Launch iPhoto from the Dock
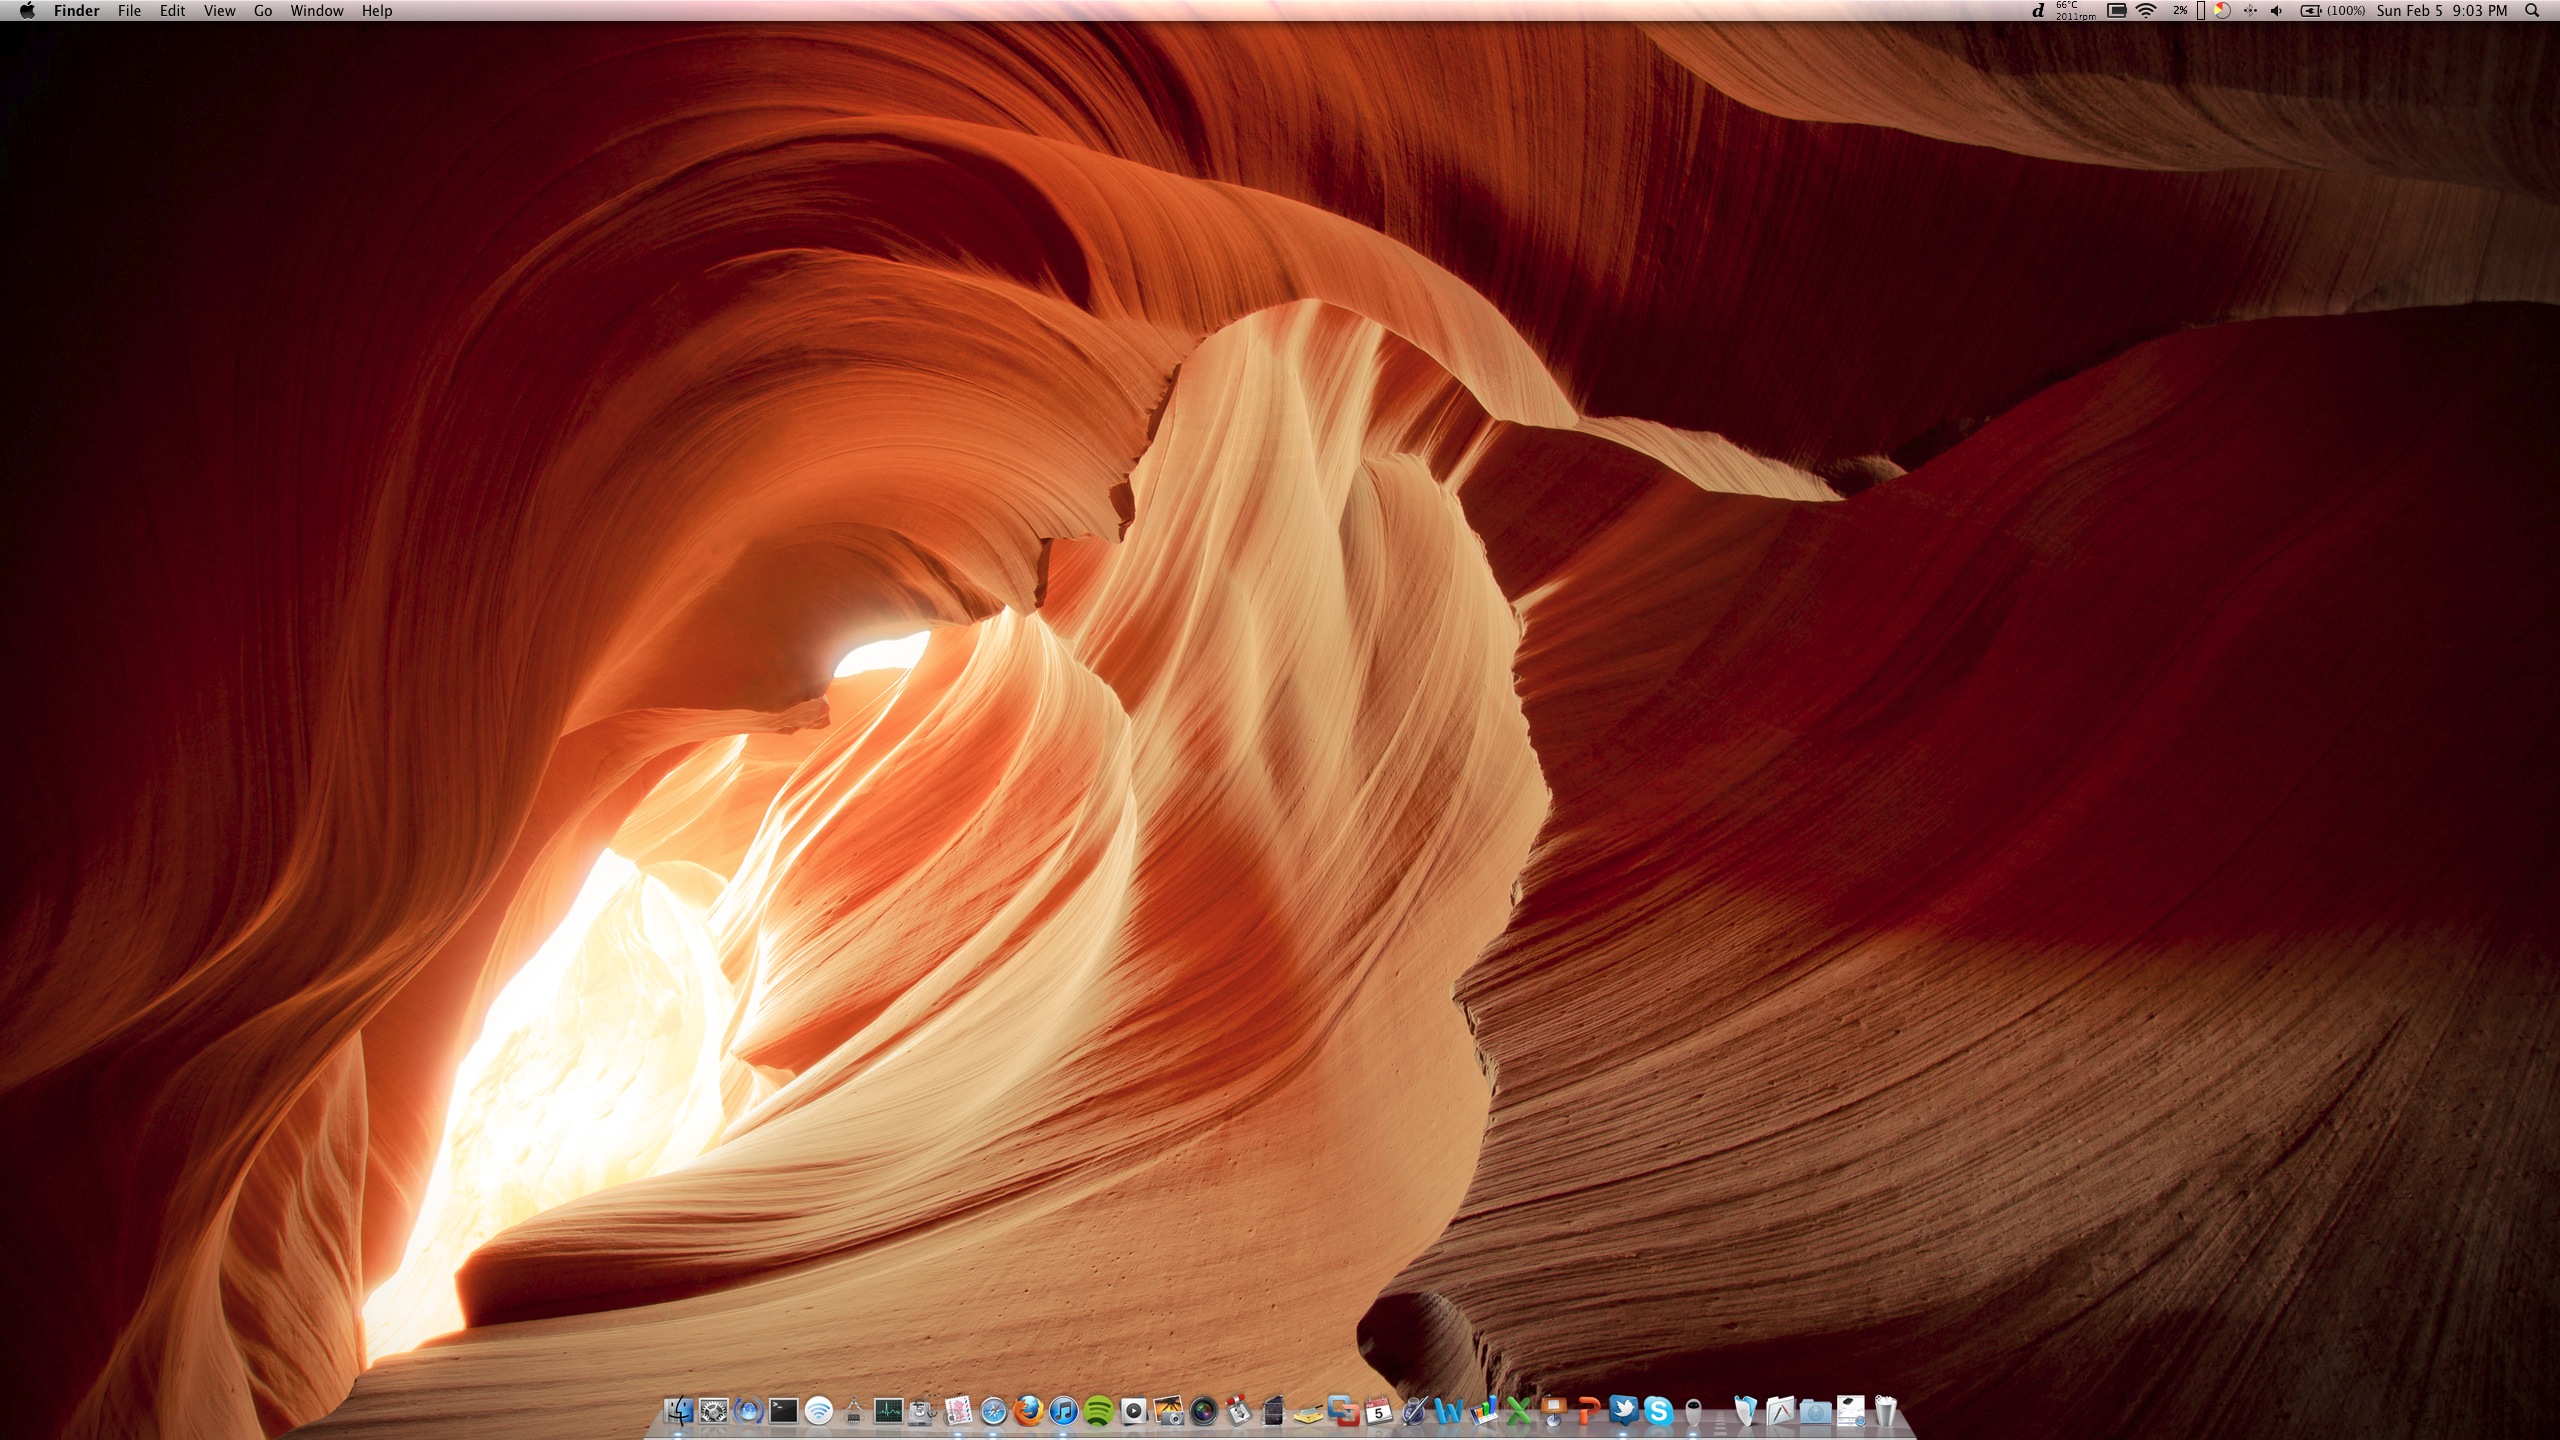The width and height of the screenshot is (2560, 1440). tap(1169, 1411)
